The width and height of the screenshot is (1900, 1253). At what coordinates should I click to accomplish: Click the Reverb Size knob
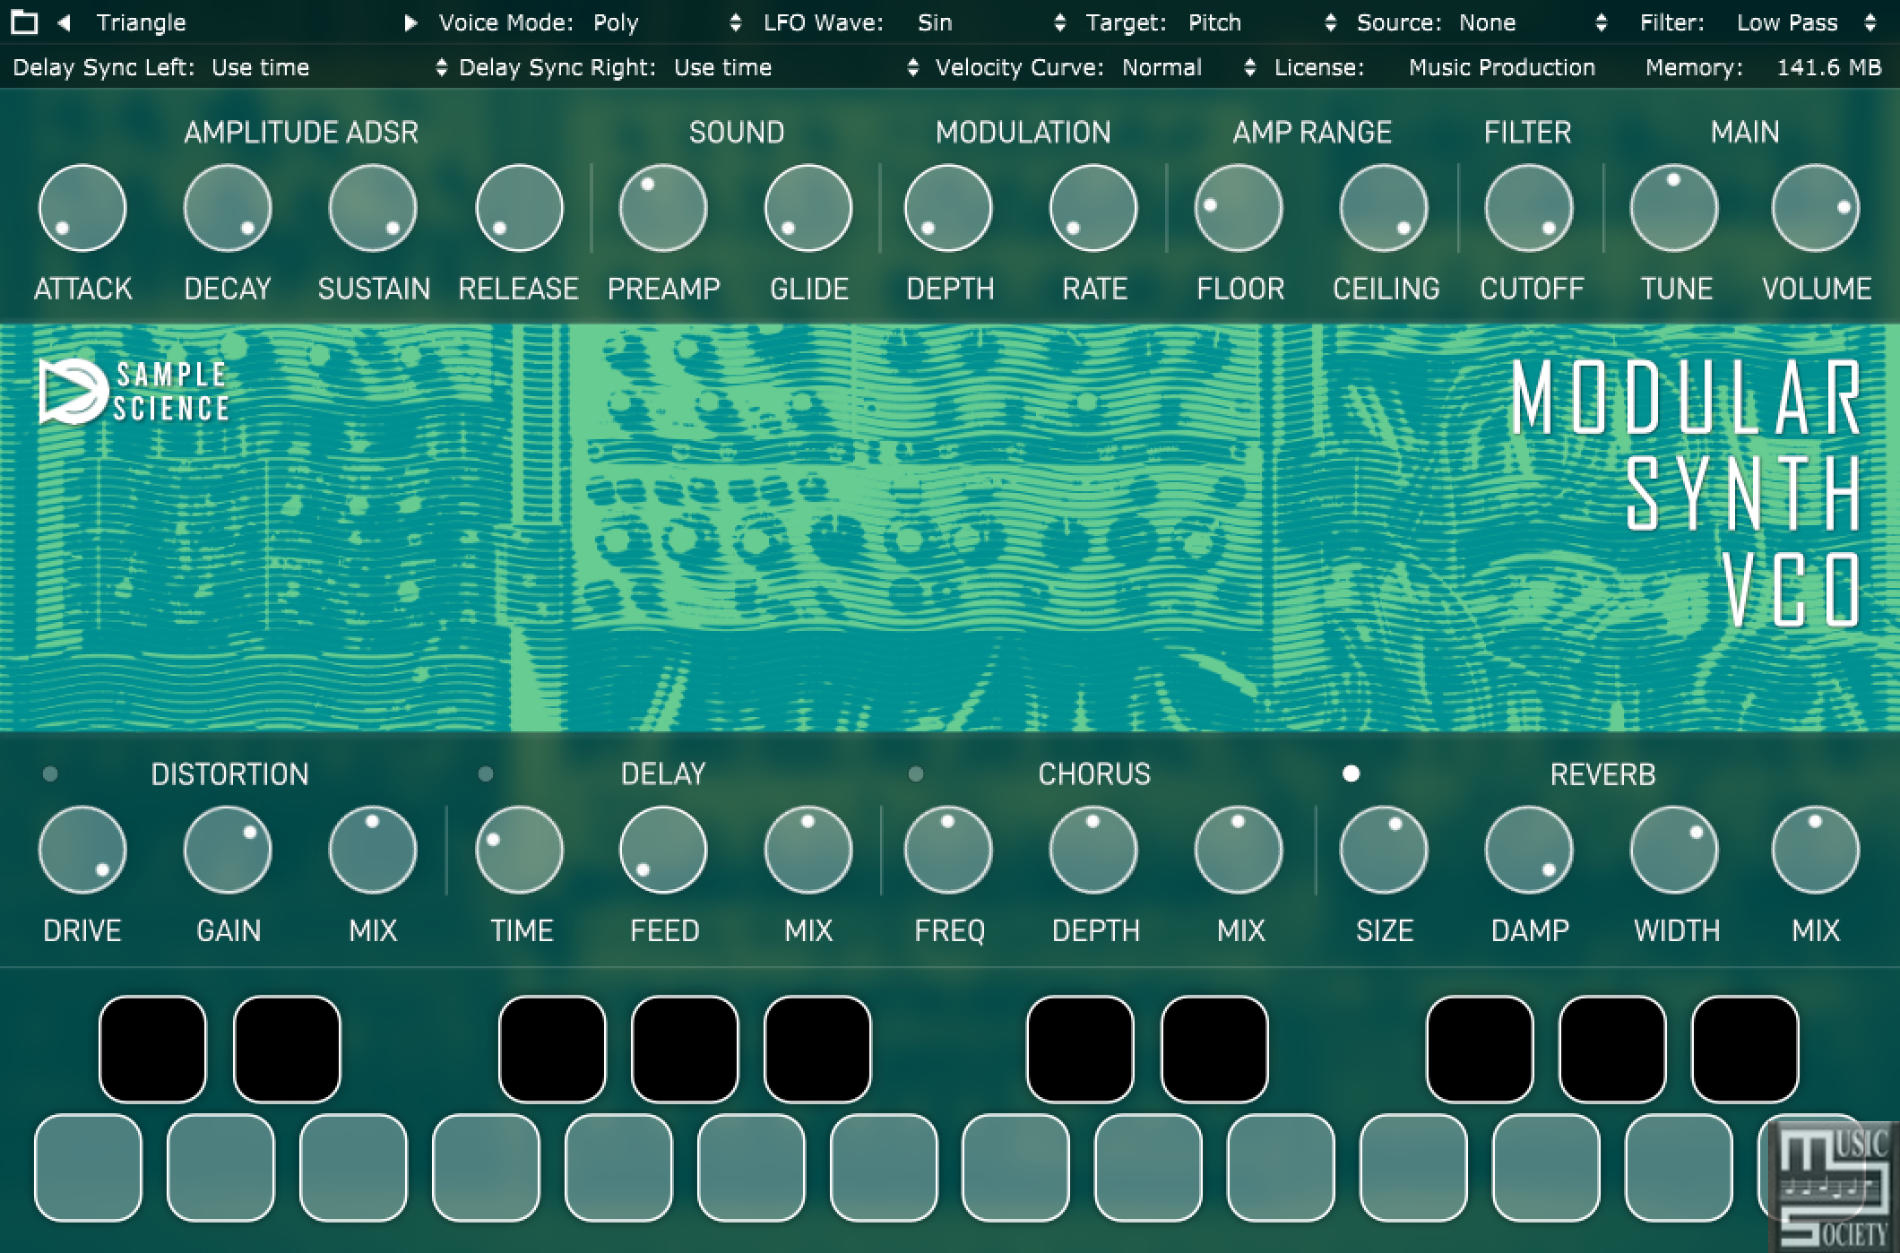(1384, 850)
